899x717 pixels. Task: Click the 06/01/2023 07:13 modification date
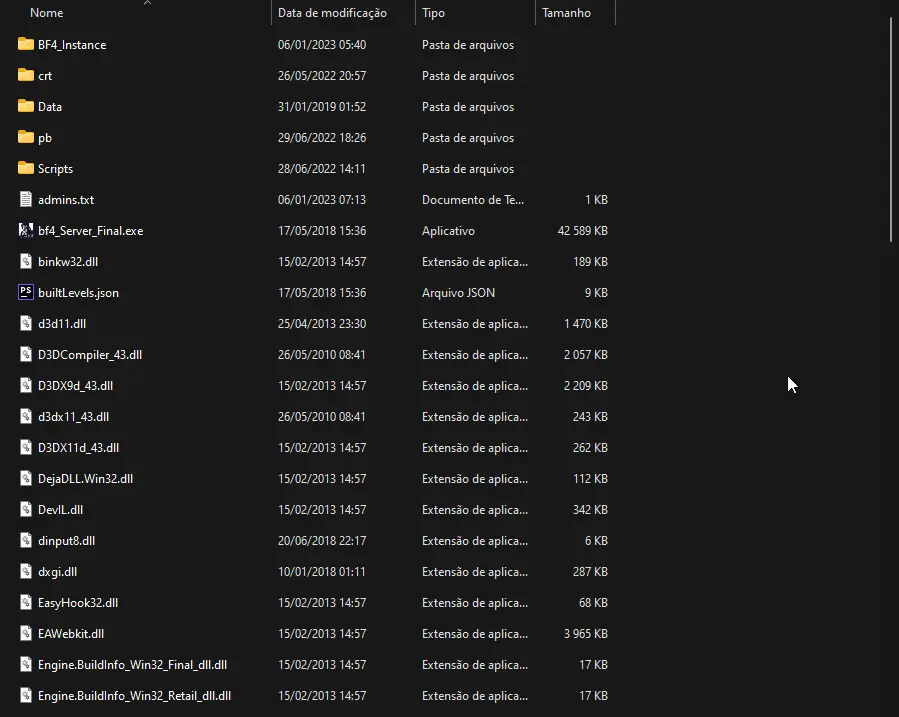(x=322, y=199)
